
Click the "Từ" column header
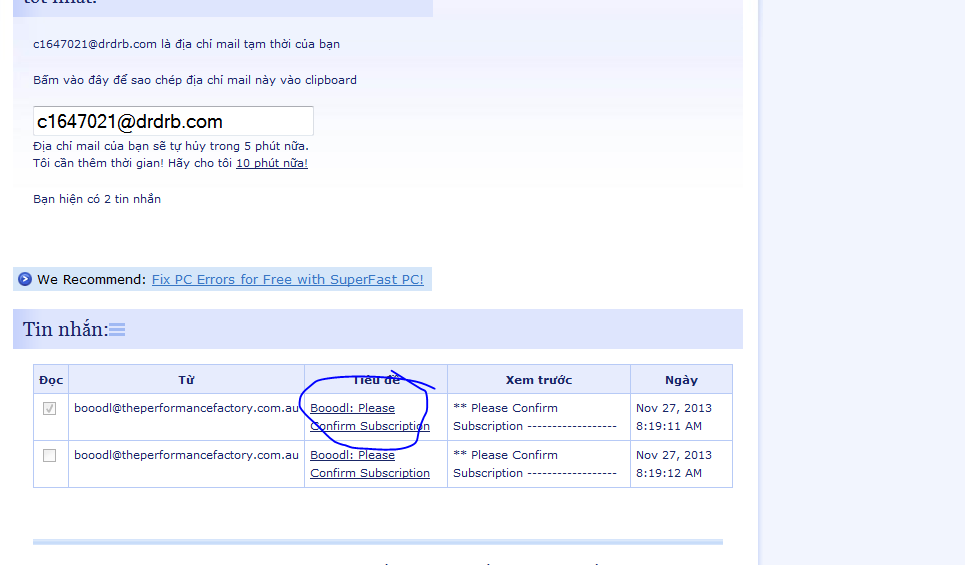pos(186,380)
